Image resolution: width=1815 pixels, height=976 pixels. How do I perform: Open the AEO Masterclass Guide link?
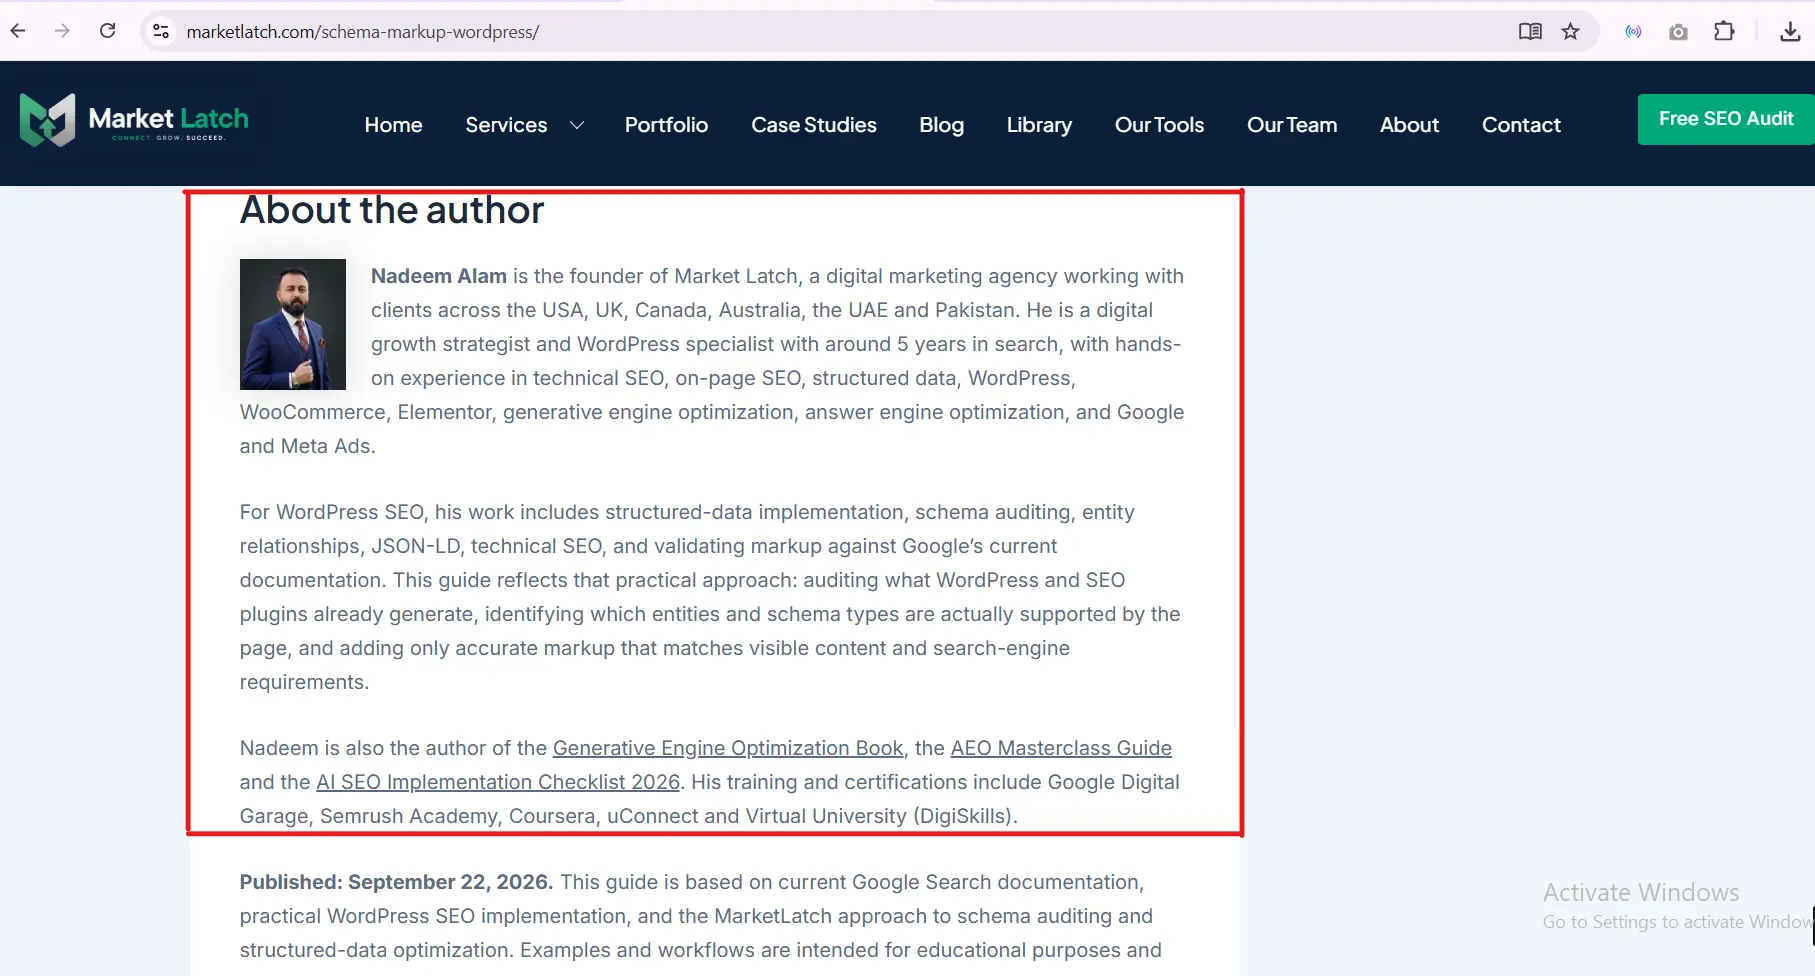[1061, 748]
